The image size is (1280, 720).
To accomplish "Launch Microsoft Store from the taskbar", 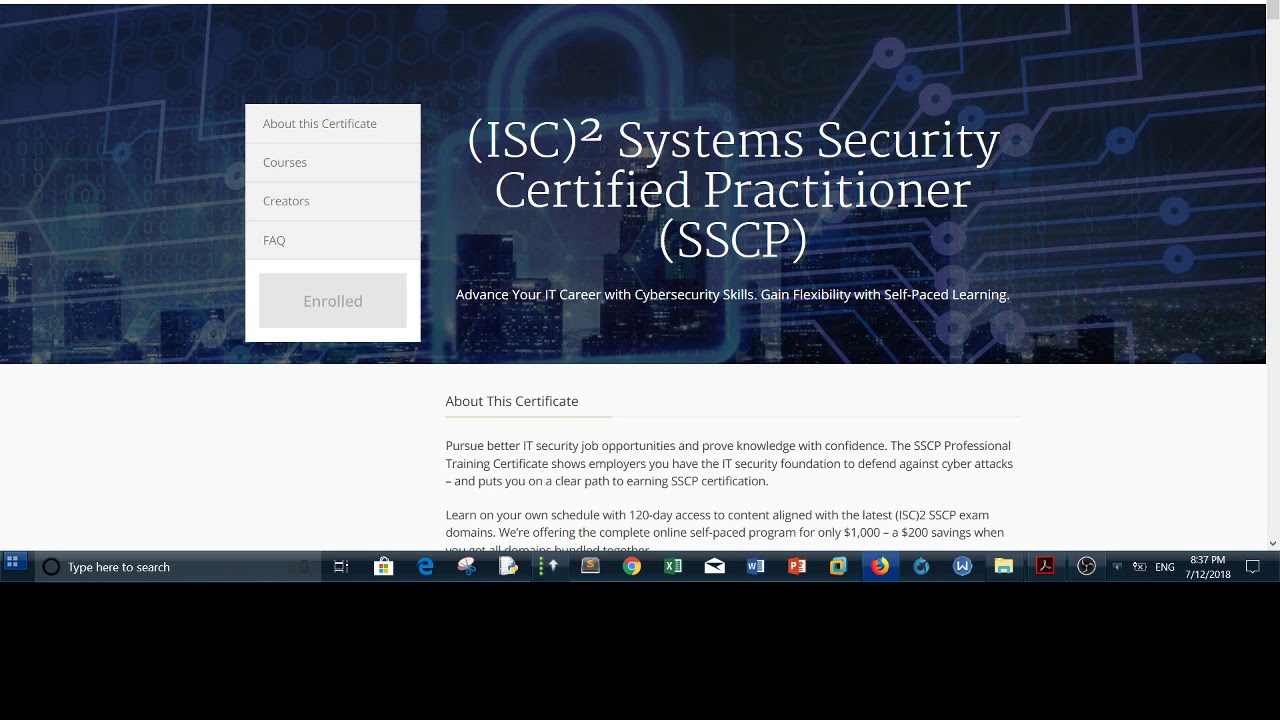I will [384, 567].
